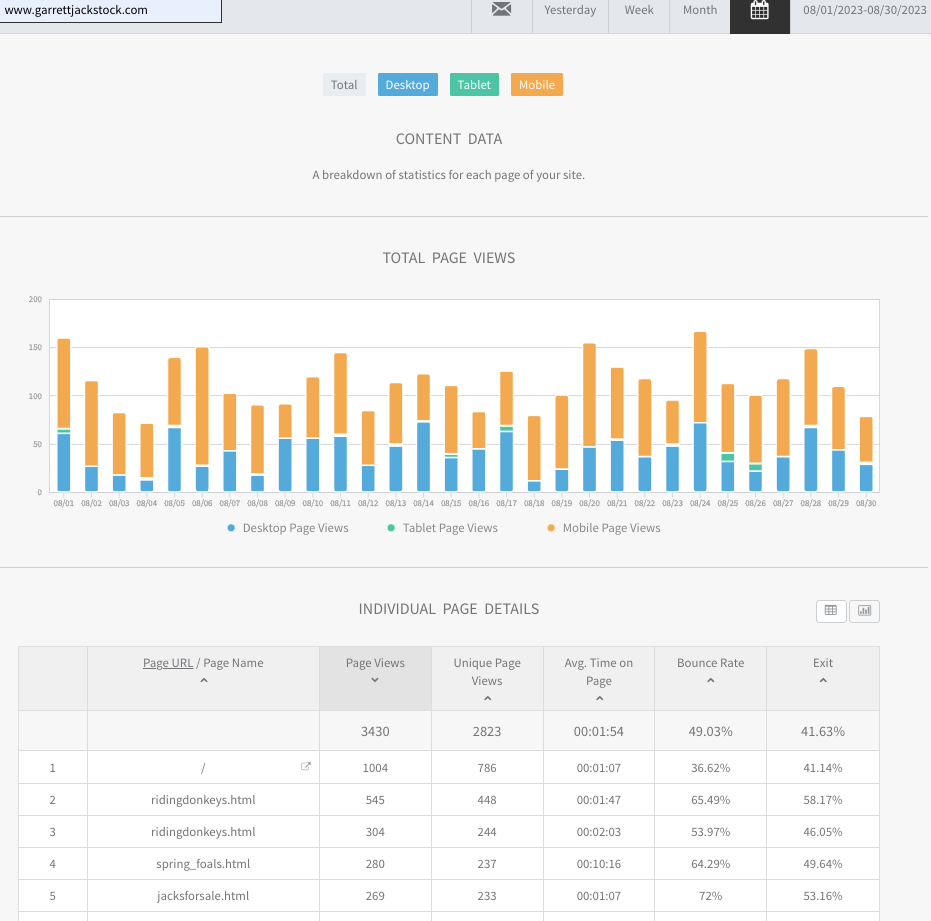Viewport: 931px width, 921px height.
Task: Click the email report envelope icon
Action: tap(501, 10)
